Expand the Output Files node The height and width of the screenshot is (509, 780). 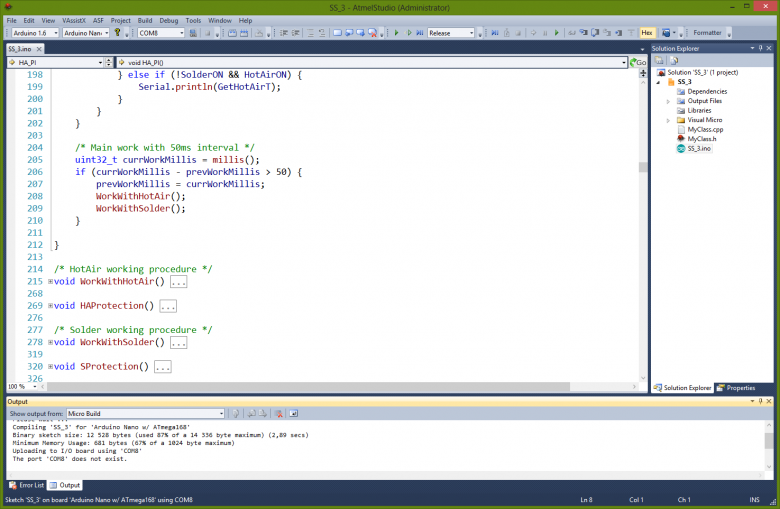point(668,101)
